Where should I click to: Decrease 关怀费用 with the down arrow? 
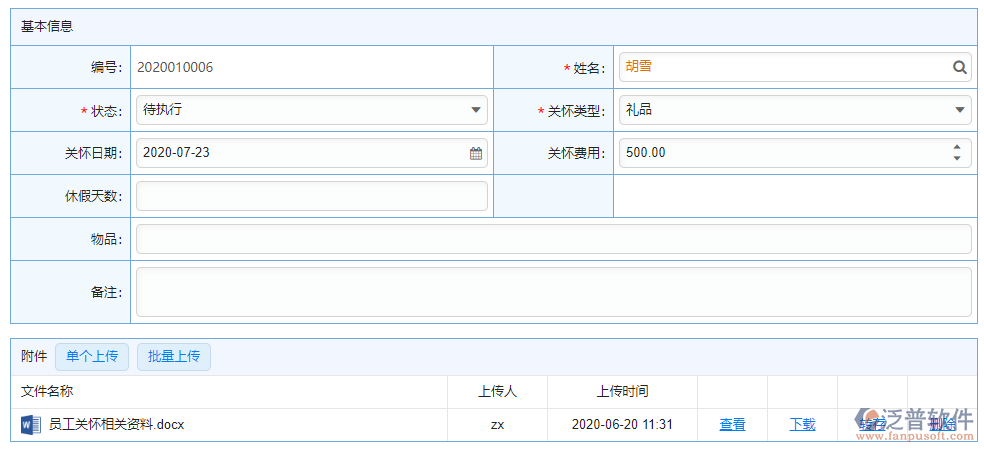point(957,159)
